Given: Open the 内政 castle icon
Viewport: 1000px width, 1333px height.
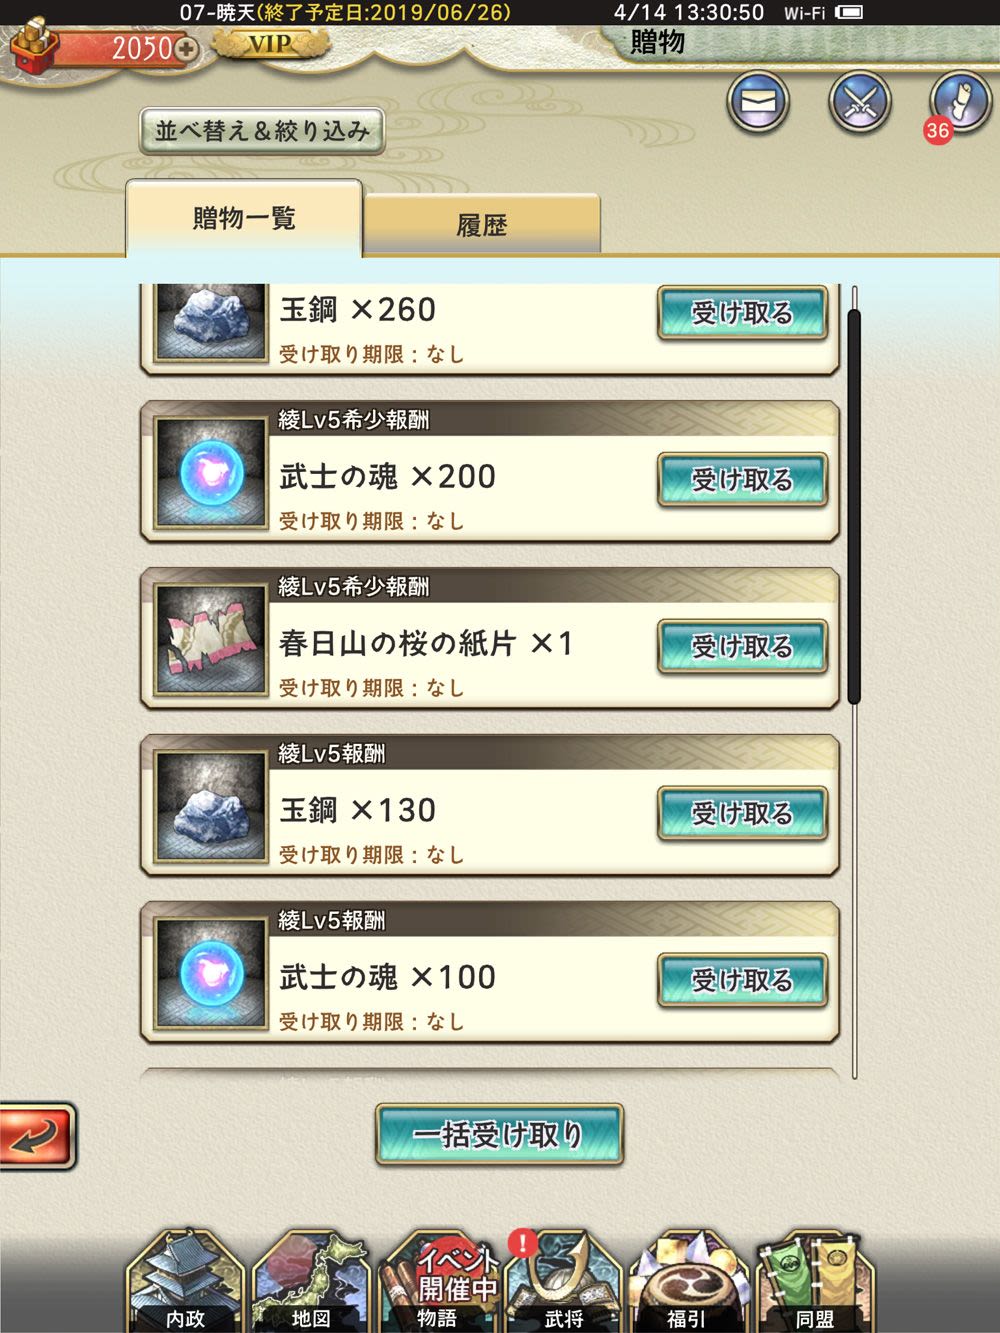Looking at the screenshot, I should [x=186, y=1282].
